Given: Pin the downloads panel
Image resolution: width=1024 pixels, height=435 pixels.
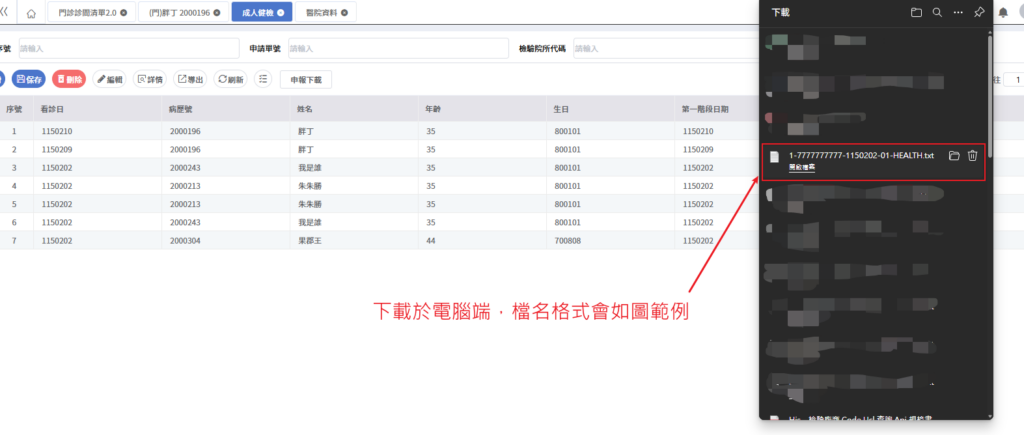Looking at the screenshot, I should [x=979, y=13].
